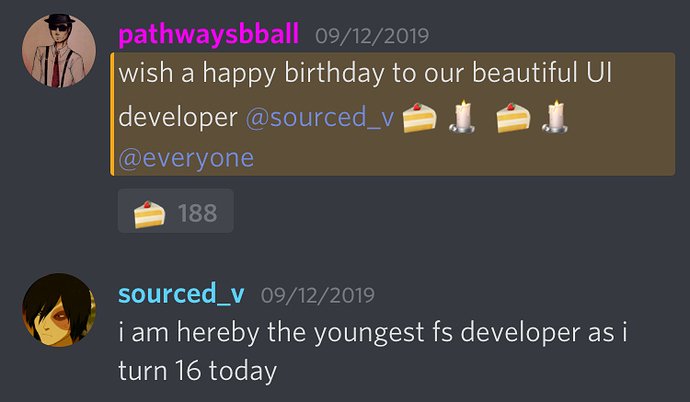Click first candle emoji in birthday message

[462, 117]
